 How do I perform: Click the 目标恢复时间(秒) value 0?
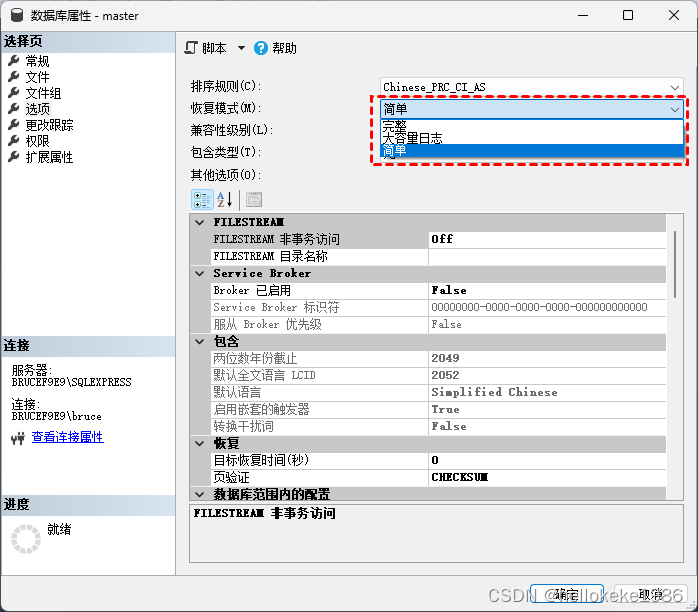pos(547,460)
